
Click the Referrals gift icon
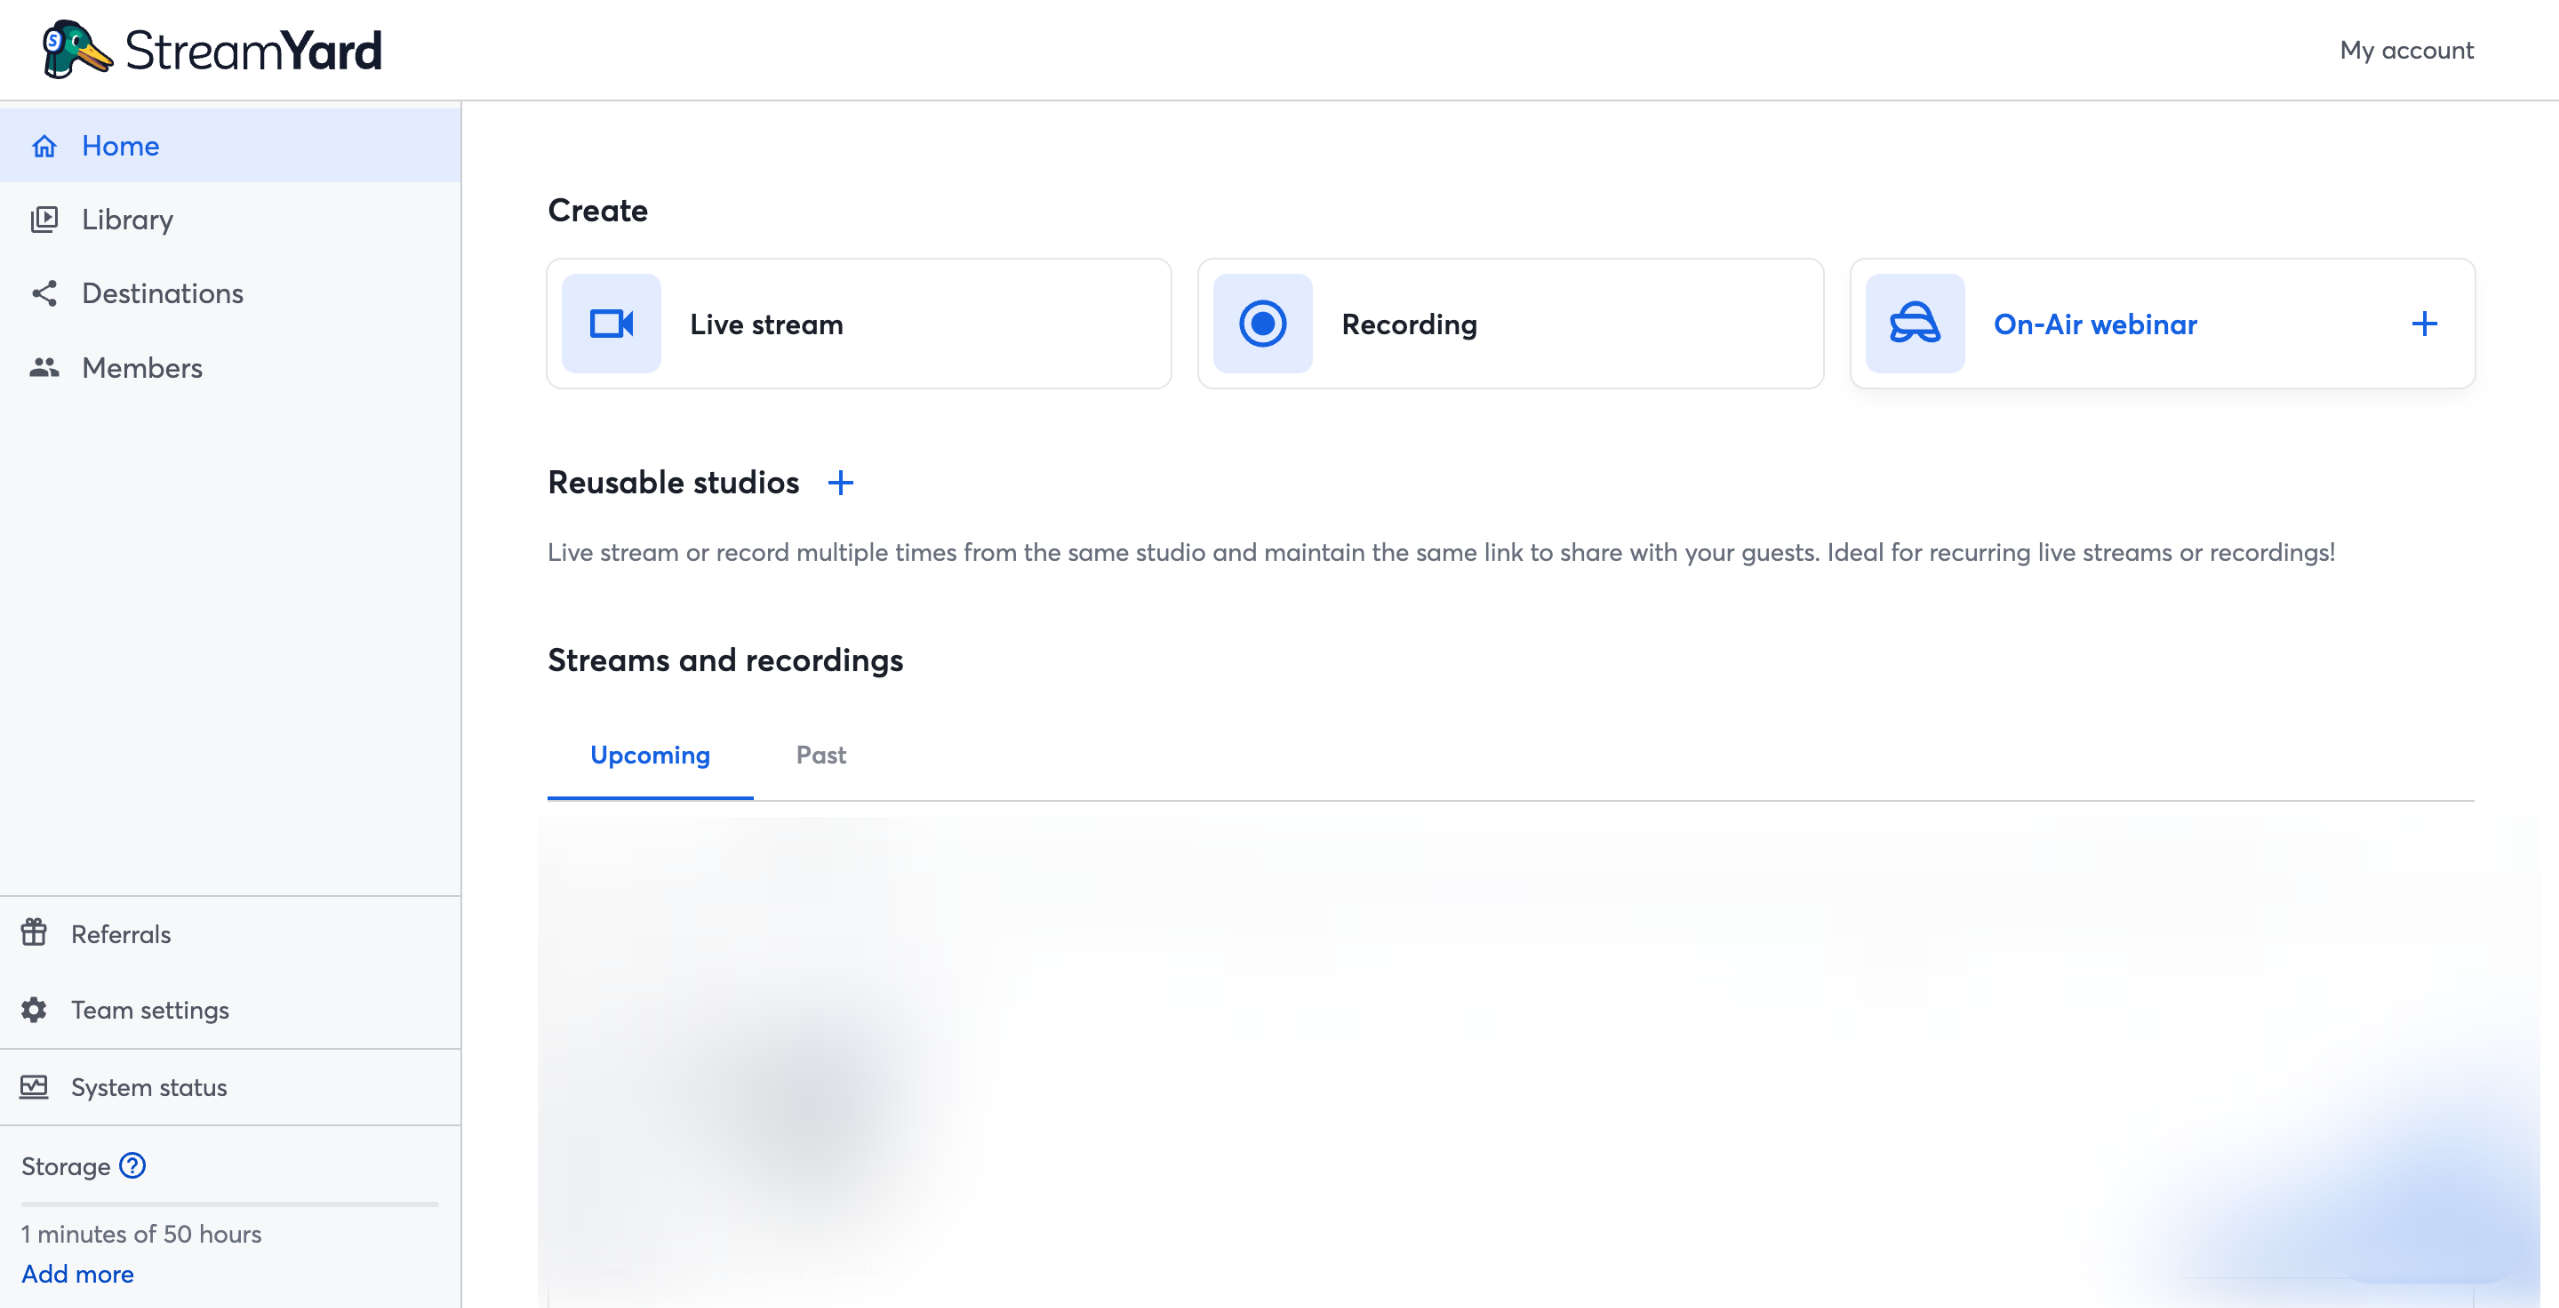point(34,933)
